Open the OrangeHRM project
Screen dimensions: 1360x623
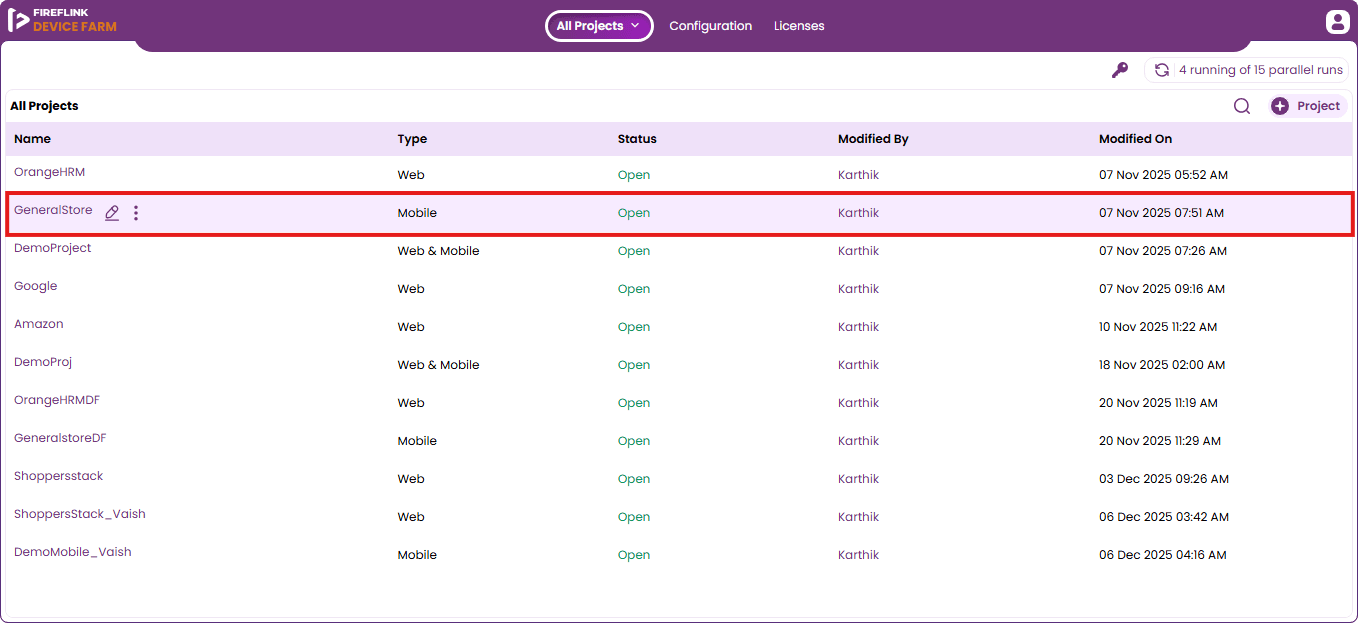pyautogui.click(x=49, y=172)
